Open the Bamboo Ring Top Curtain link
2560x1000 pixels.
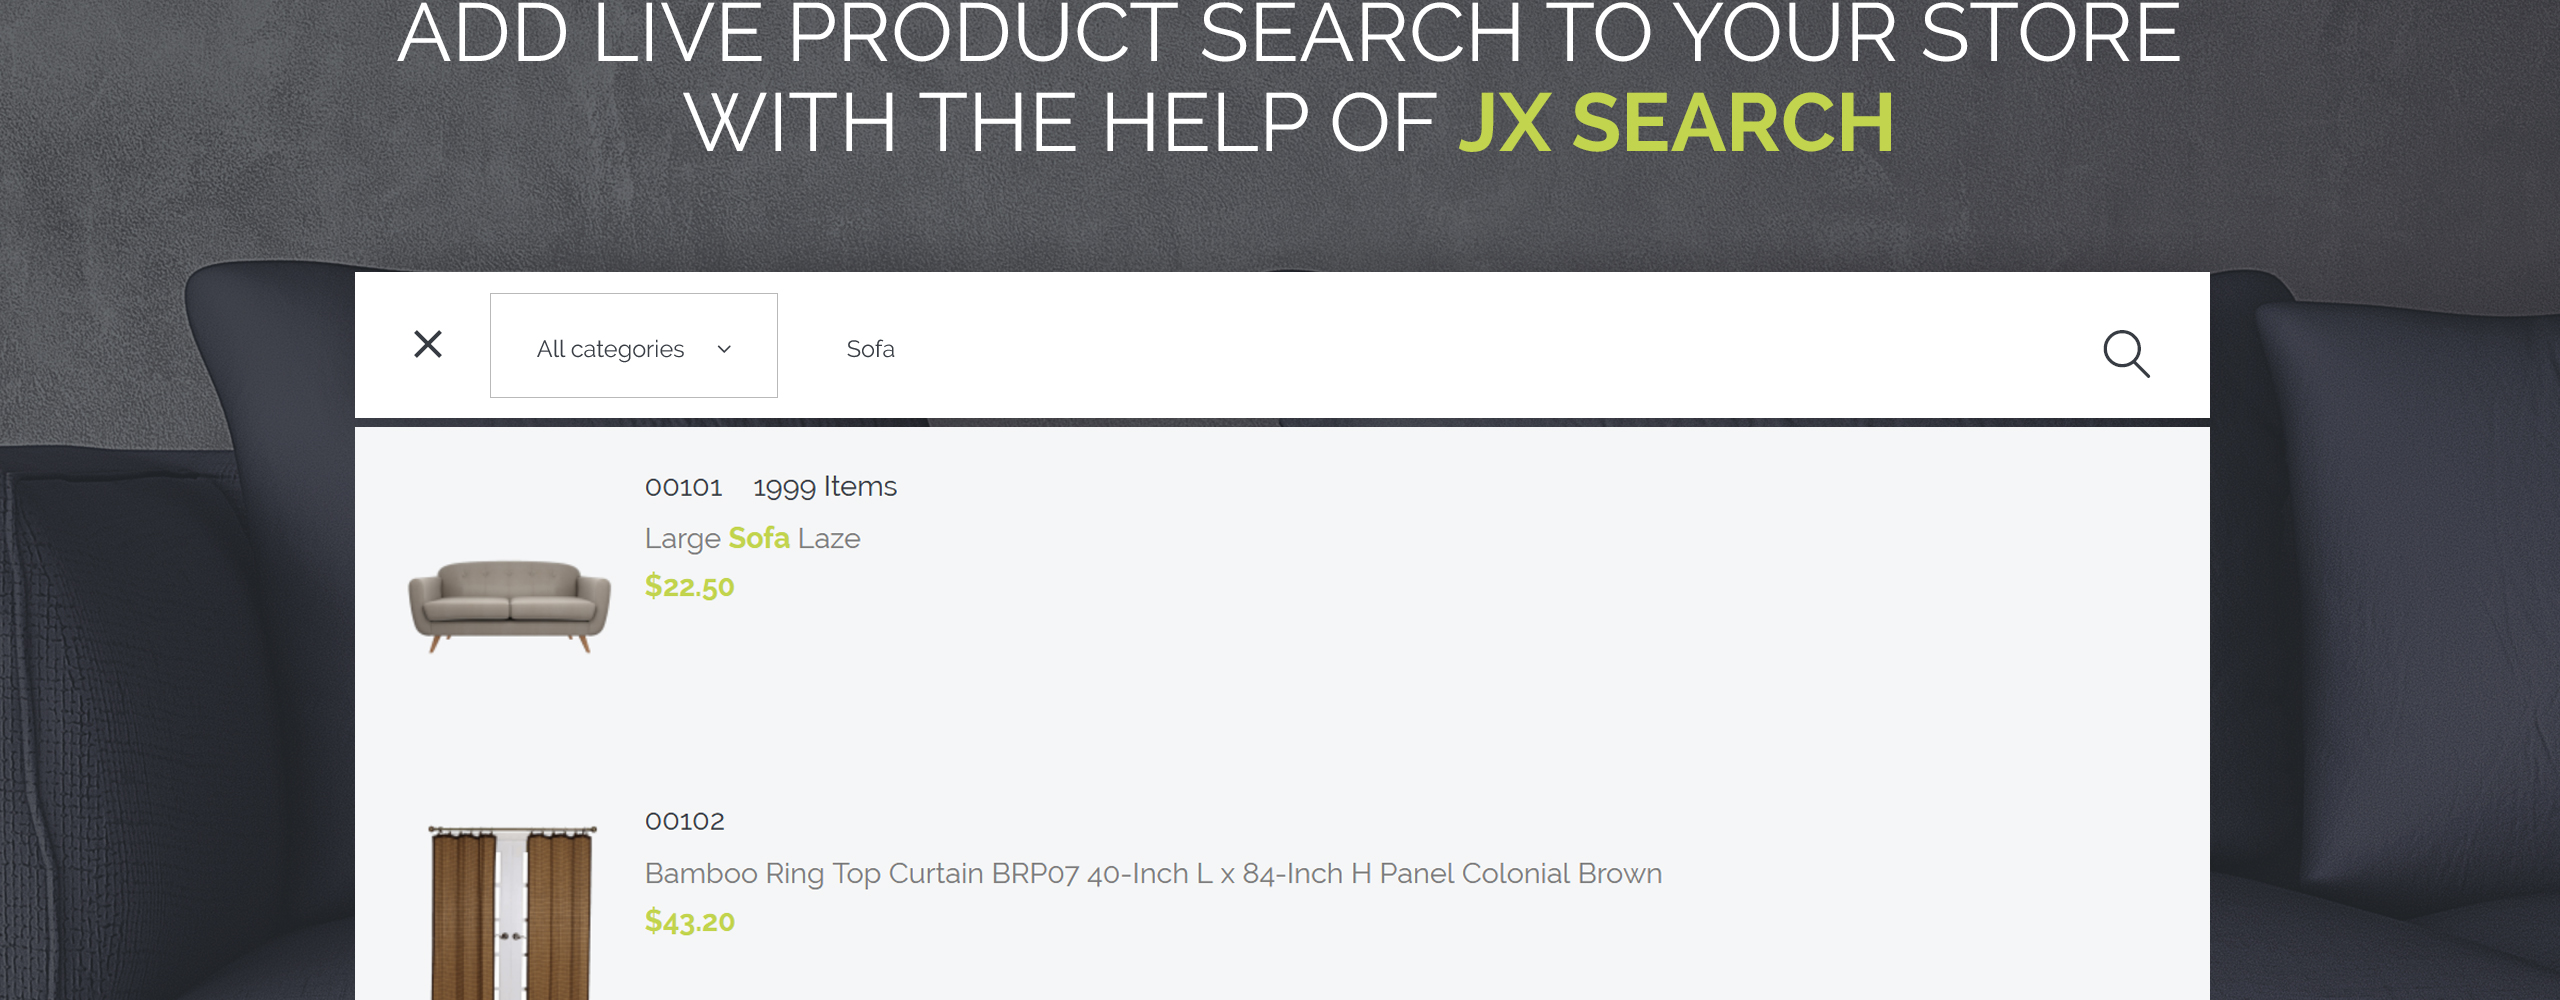coord(1153,873)
